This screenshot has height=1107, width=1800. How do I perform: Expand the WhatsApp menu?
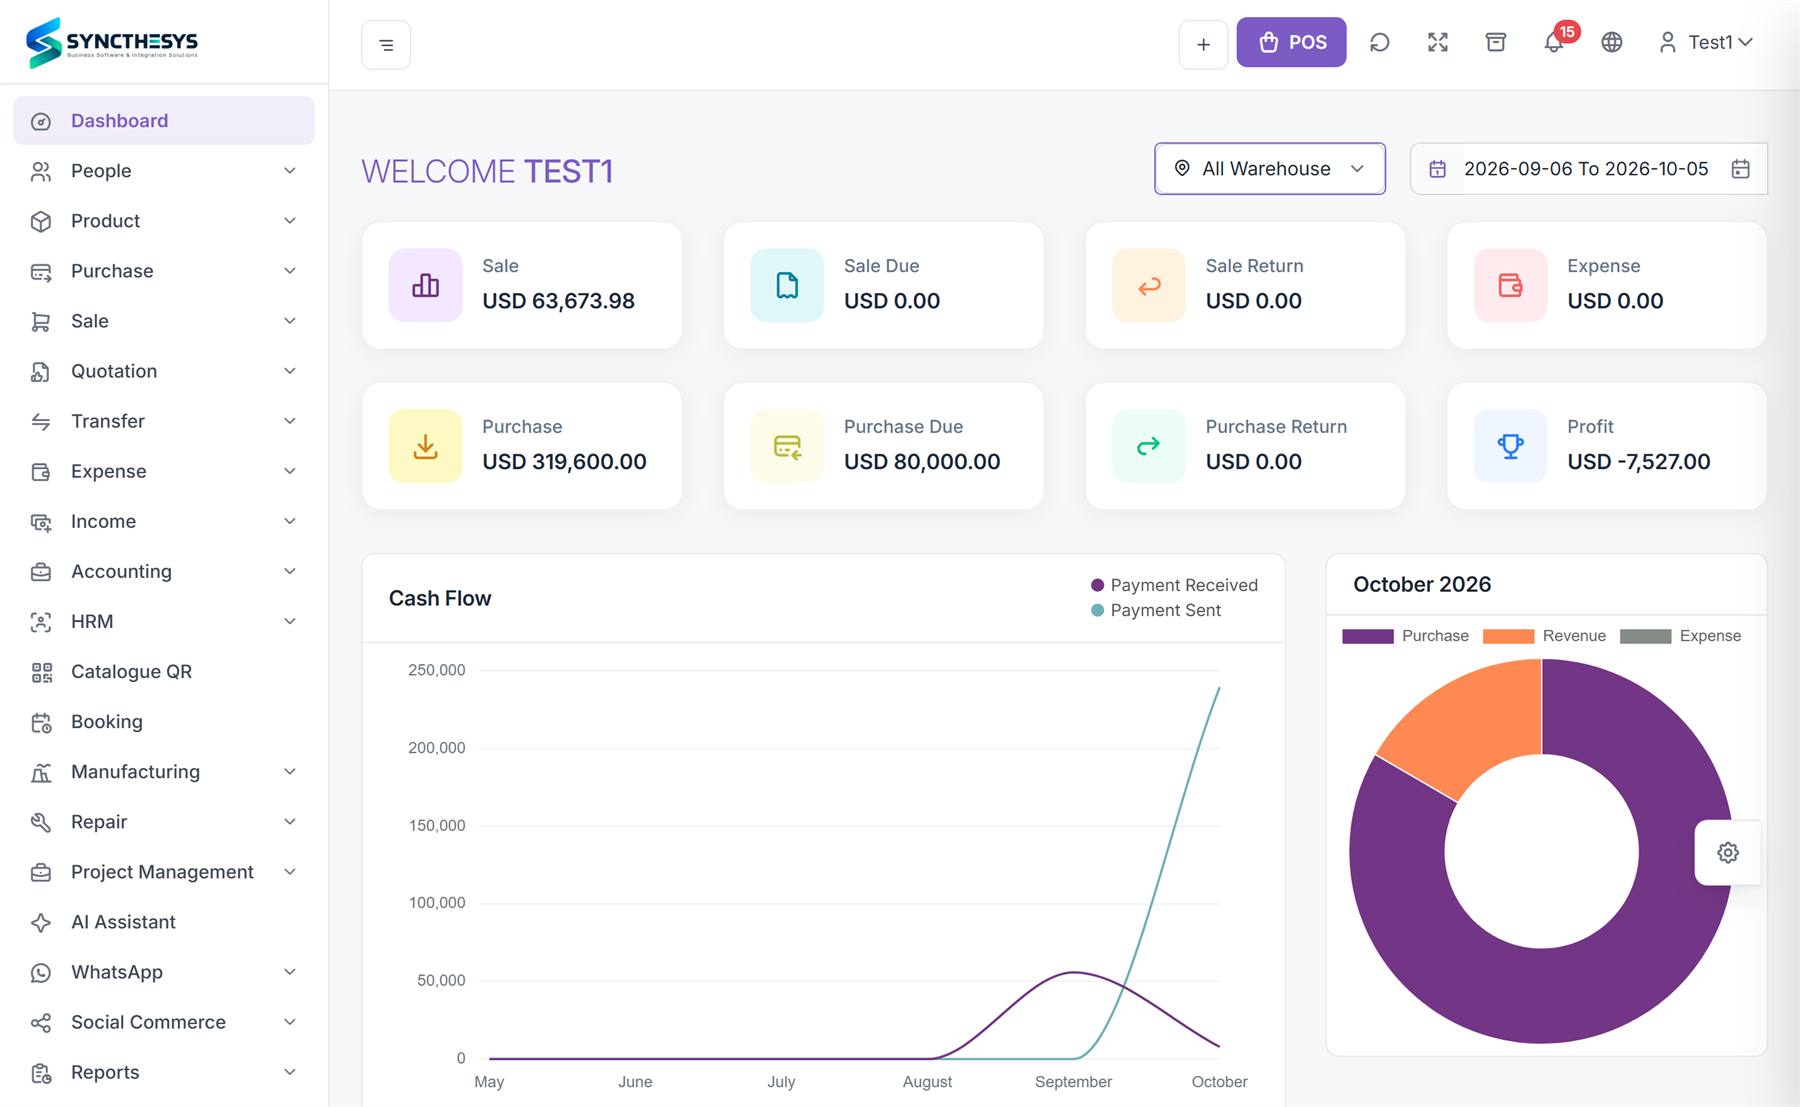[164, 972]
